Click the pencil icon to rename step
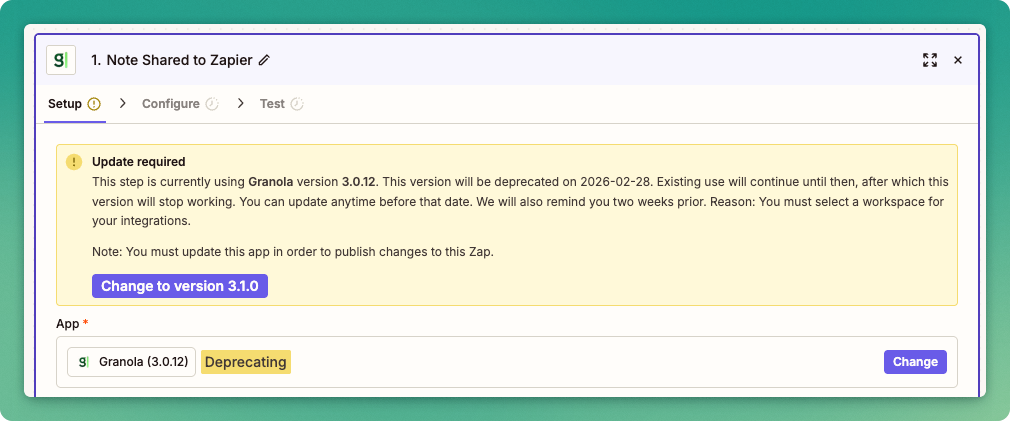 tap(264, 60)
